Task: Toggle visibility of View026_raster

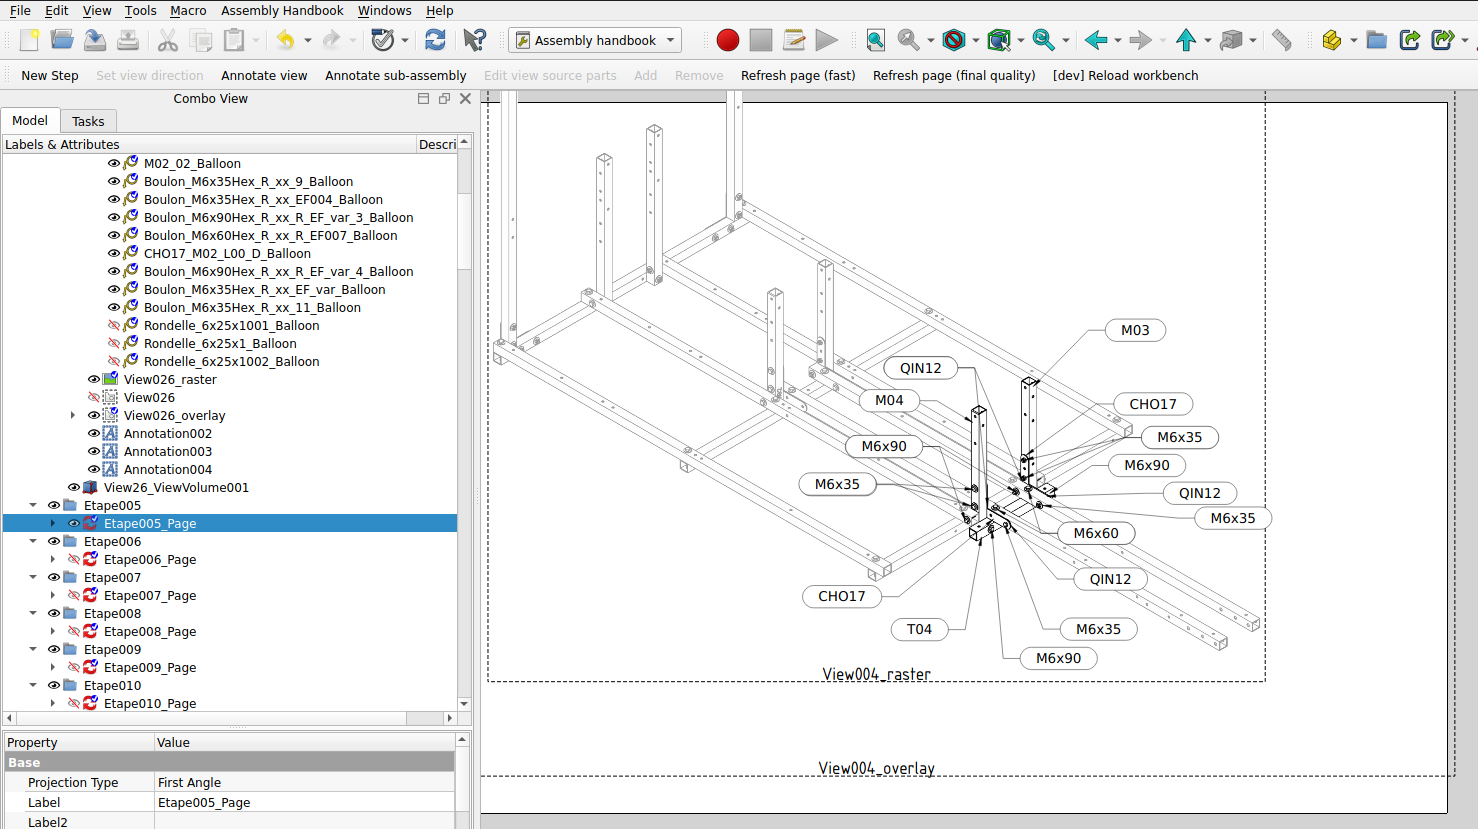Action: tap(94, 380)
